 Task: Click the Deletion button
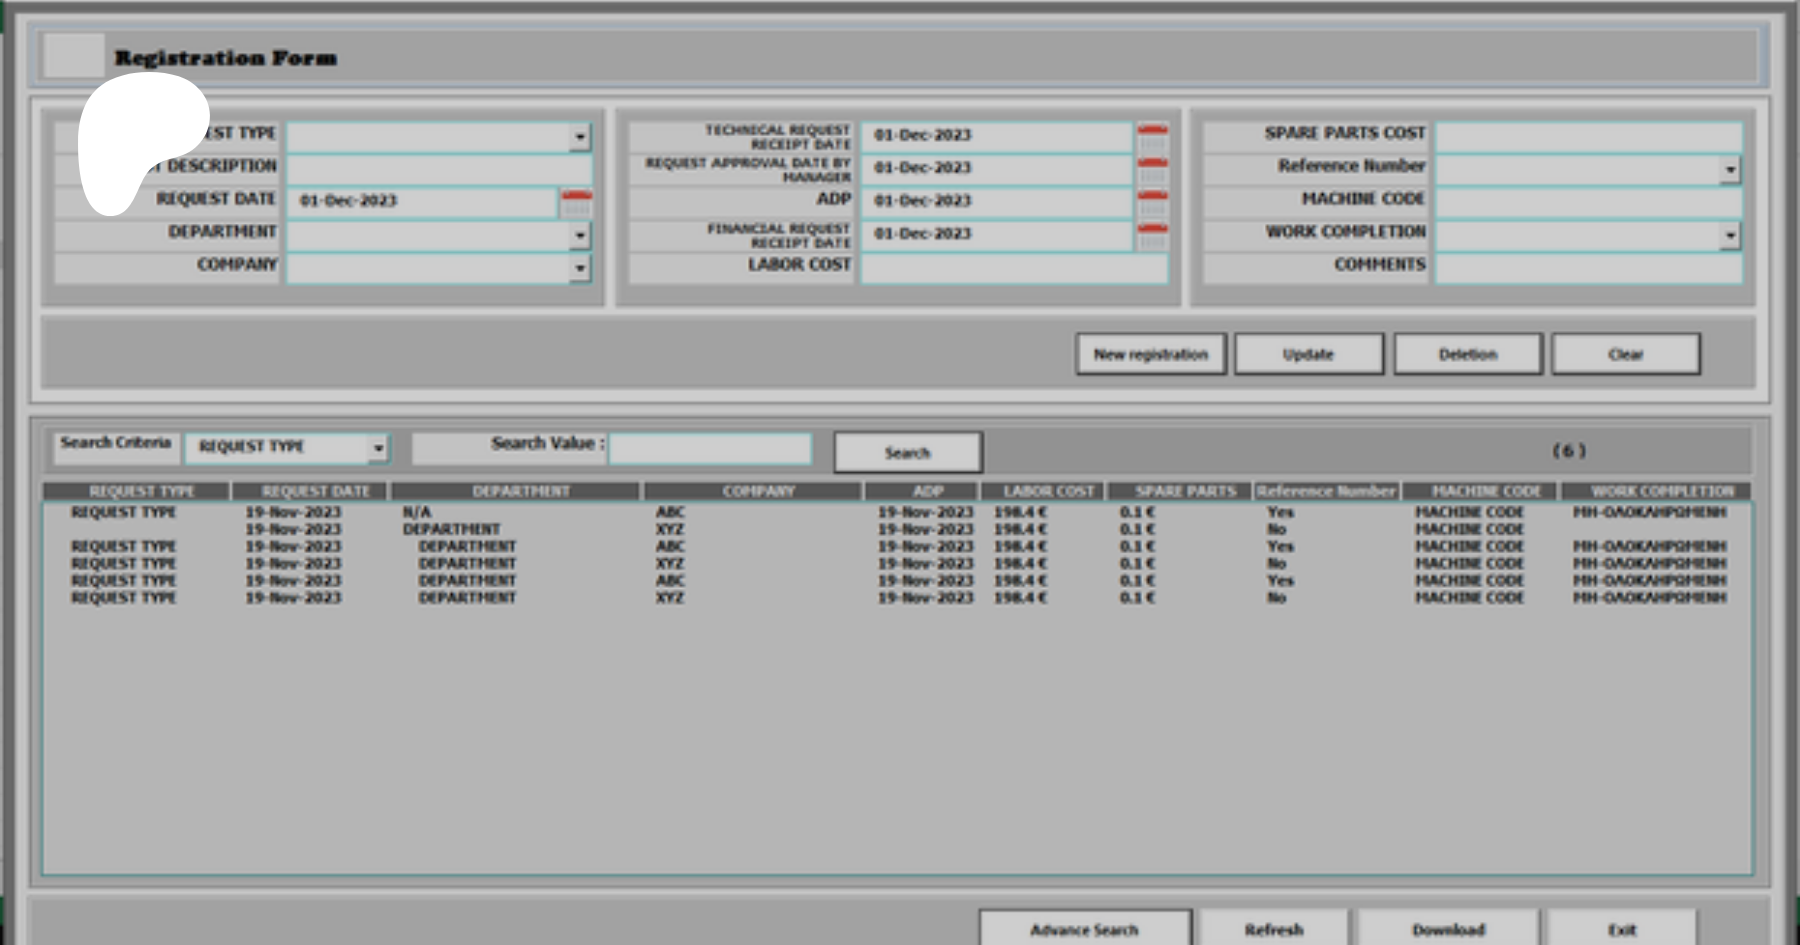[1467, 354]
